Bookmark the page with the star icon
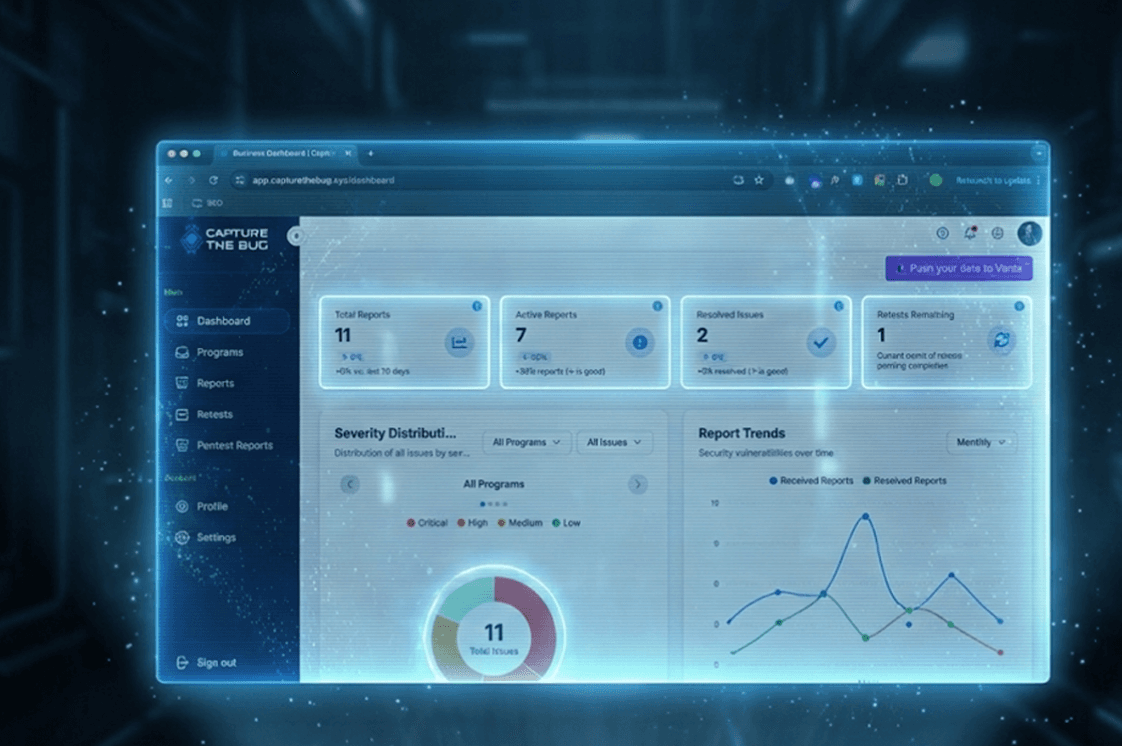Image resolution: width=1122 pixels, height=746 pixels. [x=759, y=180]
